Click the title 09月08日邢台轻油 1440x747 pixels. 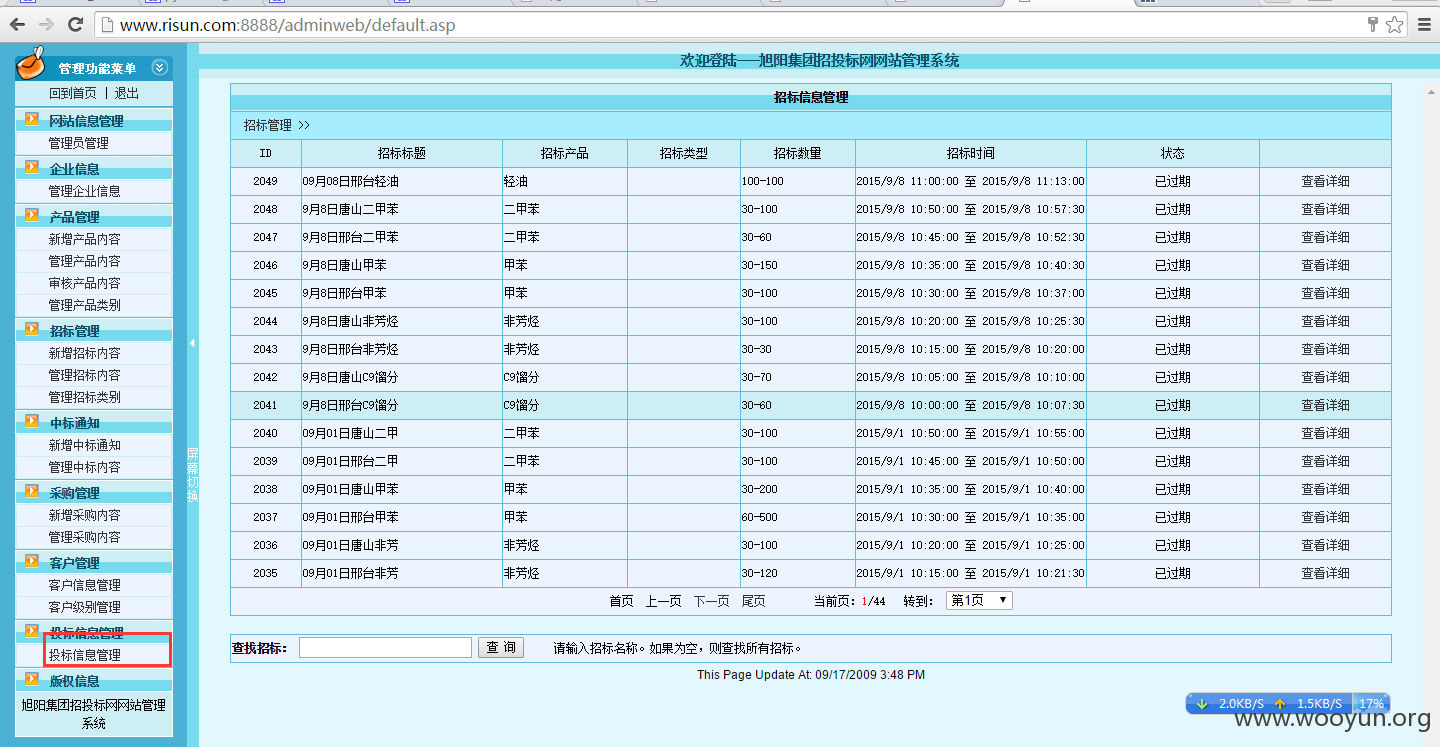click(350, 181)
